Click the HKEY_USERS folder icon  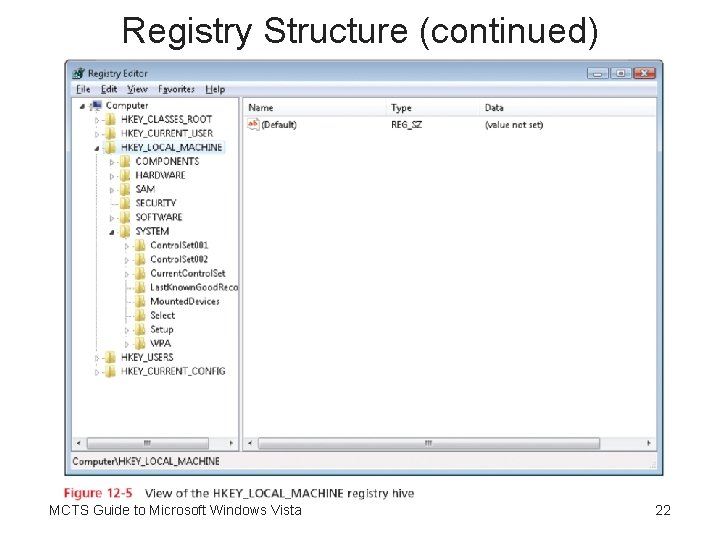(110, 358)
